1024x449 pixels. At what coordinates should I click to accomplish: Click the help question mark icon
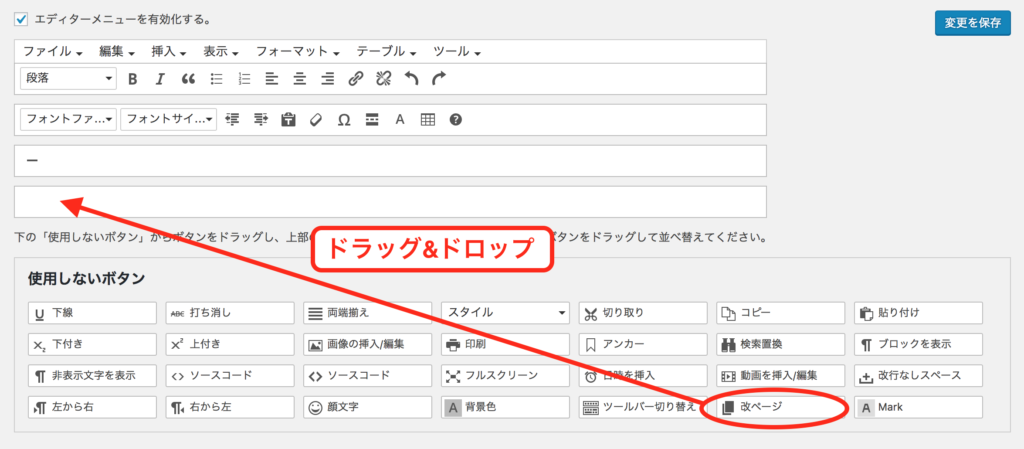coord(455,120)
